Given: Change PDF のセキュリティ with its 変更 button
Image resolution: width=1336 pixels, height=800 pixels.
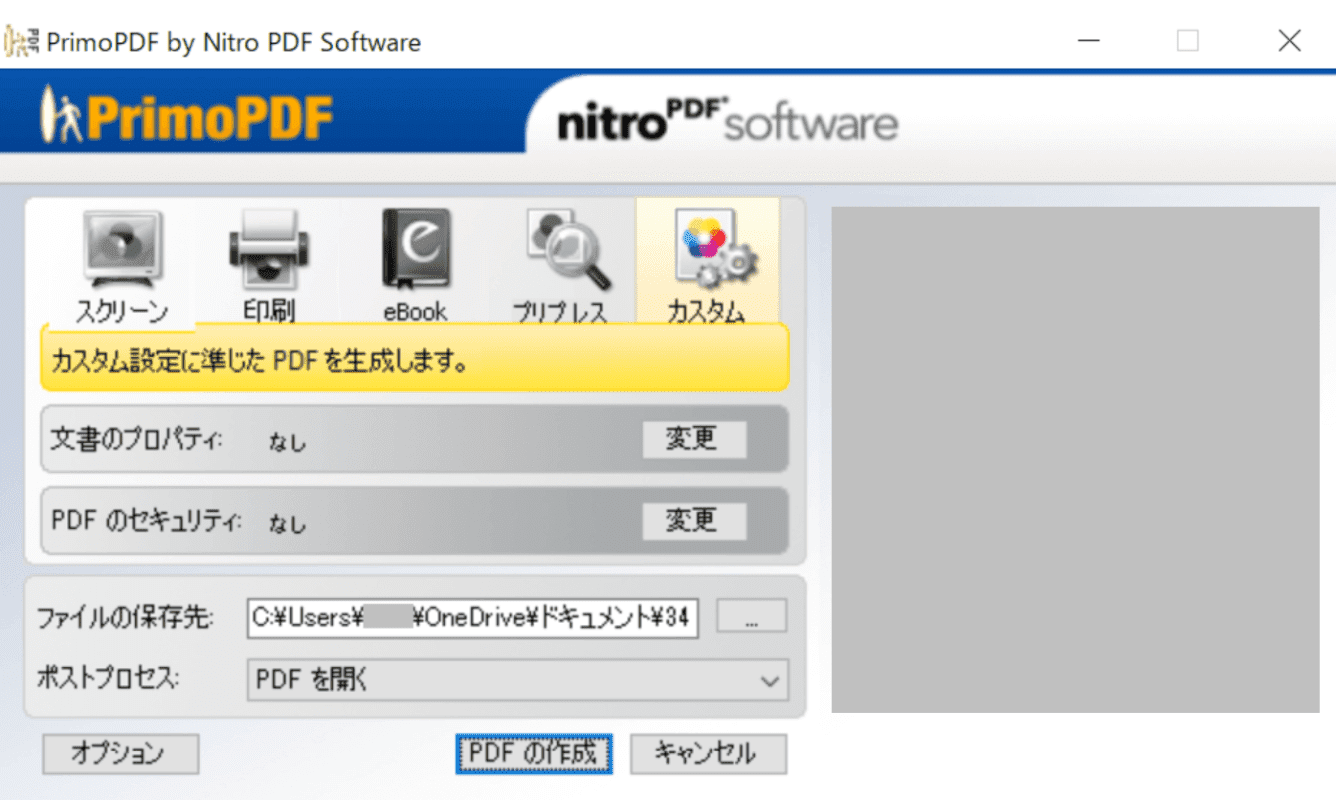Looking at the screenshot, I should click(x=694, y=521).
